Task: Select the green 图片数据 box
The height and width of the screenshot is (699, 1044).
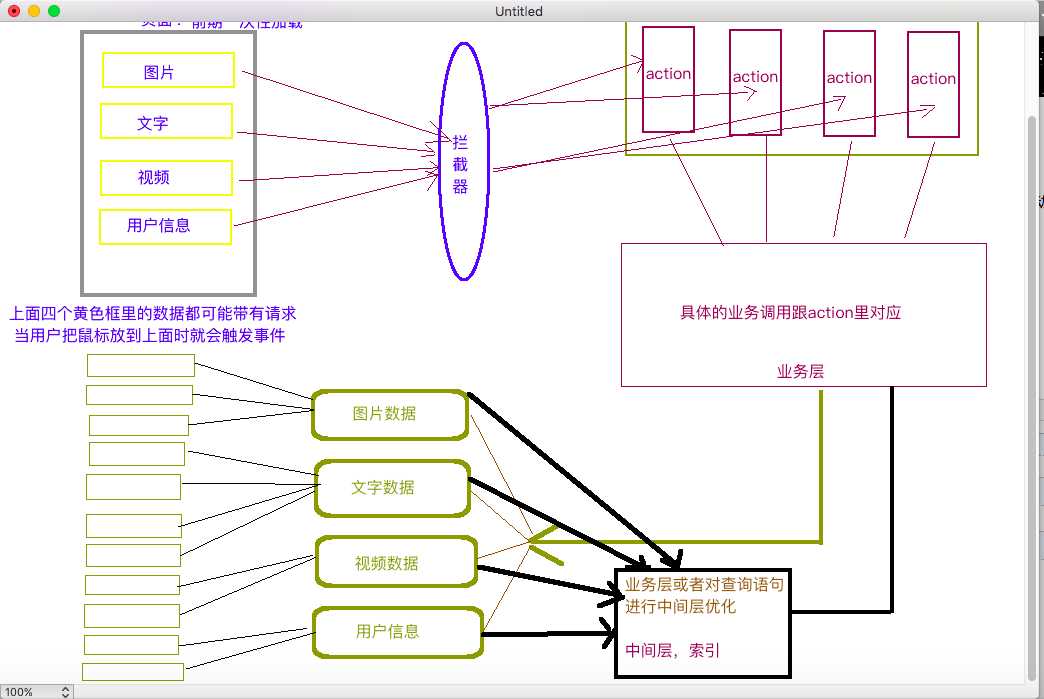Action: coord(390,415)
